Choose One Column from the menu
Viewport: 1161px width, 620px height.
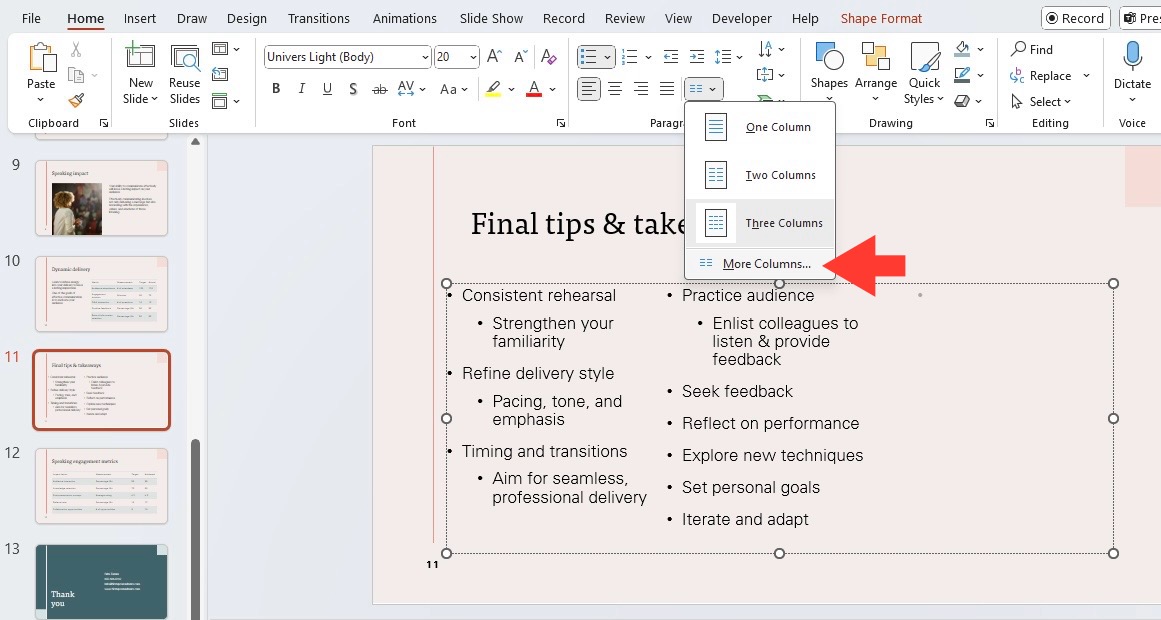tap(760, 127)
